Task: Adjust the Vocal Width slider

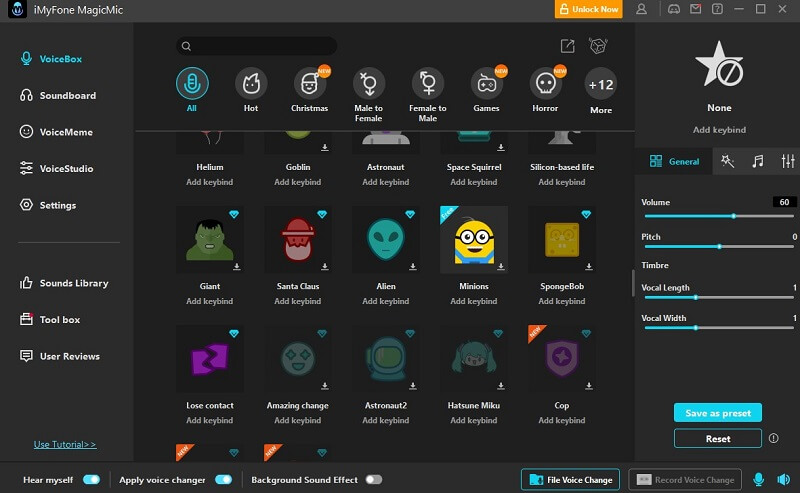Action: (719, 328)
